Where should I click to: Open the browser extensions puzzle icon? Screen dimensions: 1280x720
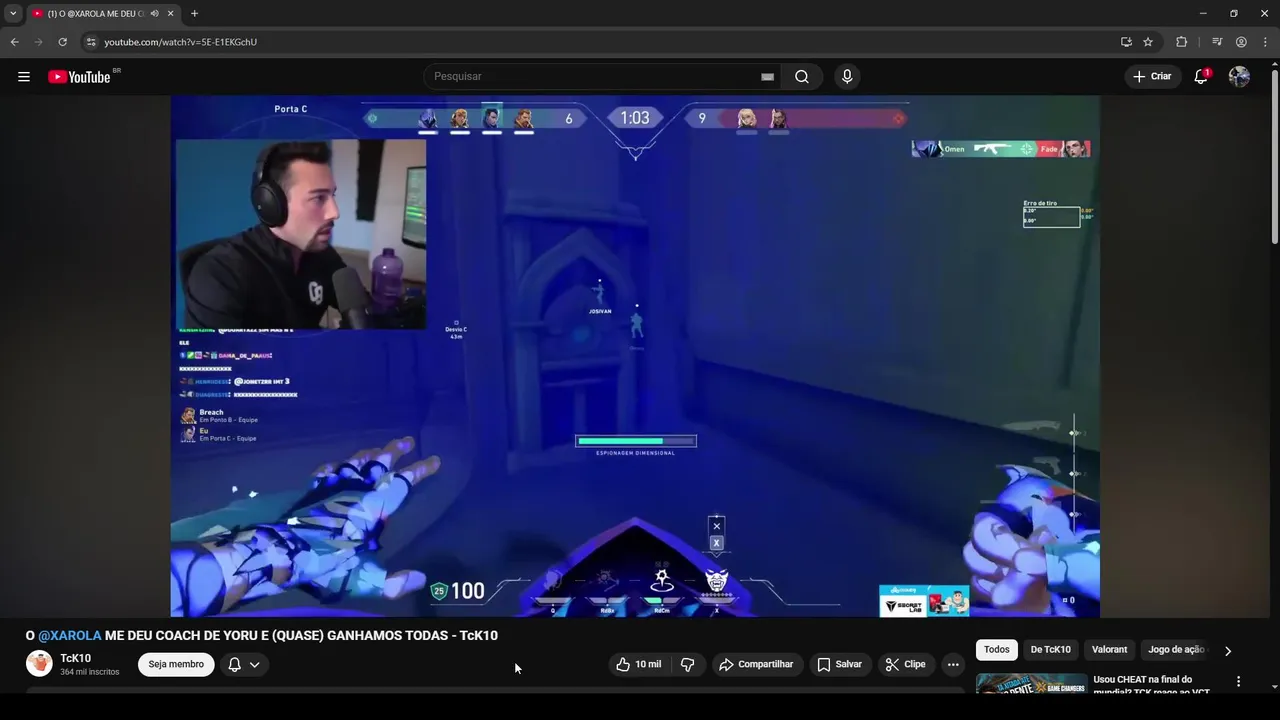click(1181, 42)
